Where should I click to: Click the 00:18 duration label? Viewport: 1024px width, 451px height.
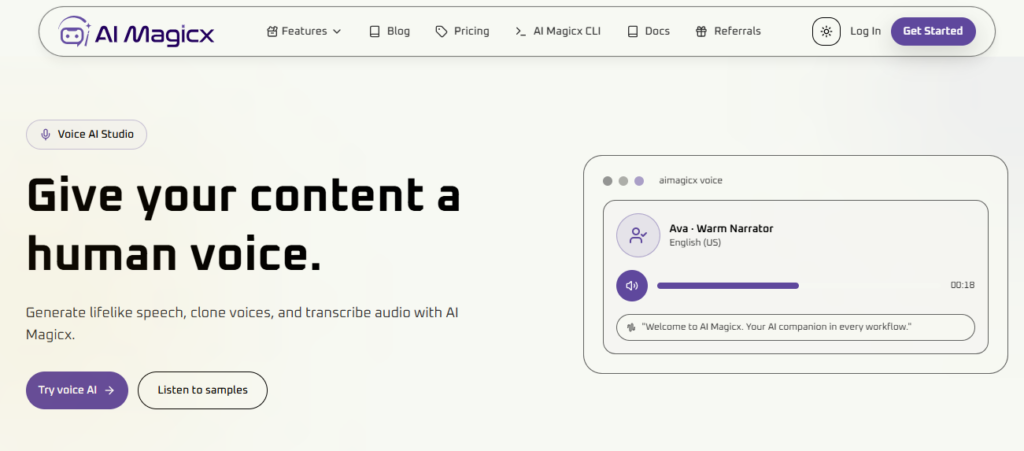pyautogui.click(x=963, y=285)
